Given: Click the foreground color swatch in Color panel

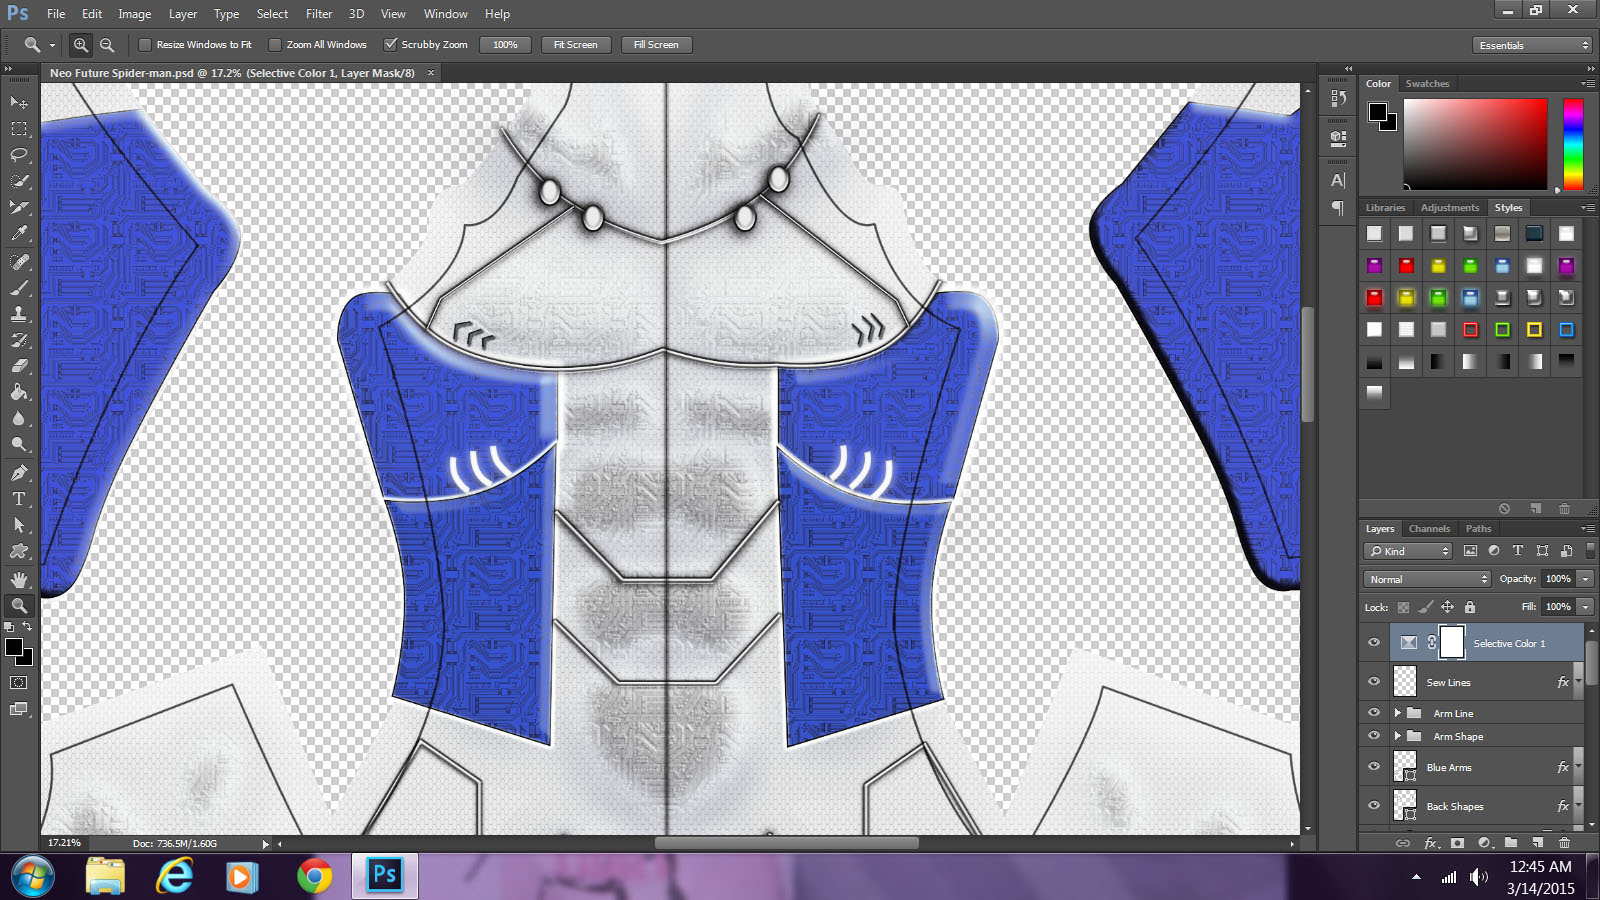Looking at the screenshot, I should click(1378, 111).
